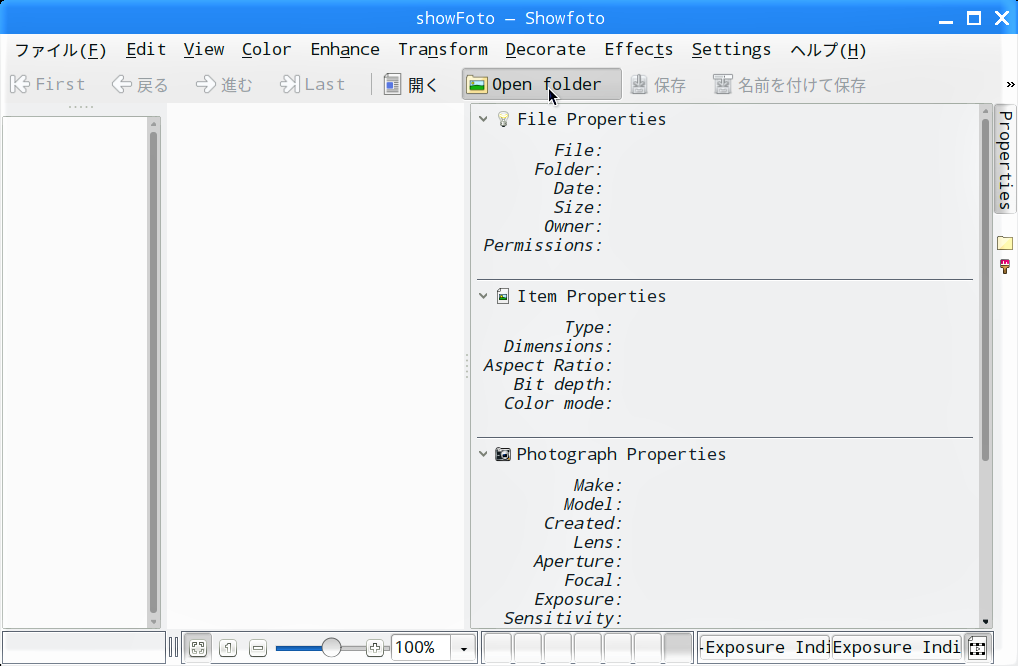Click into the 100% zoom field

421,648
